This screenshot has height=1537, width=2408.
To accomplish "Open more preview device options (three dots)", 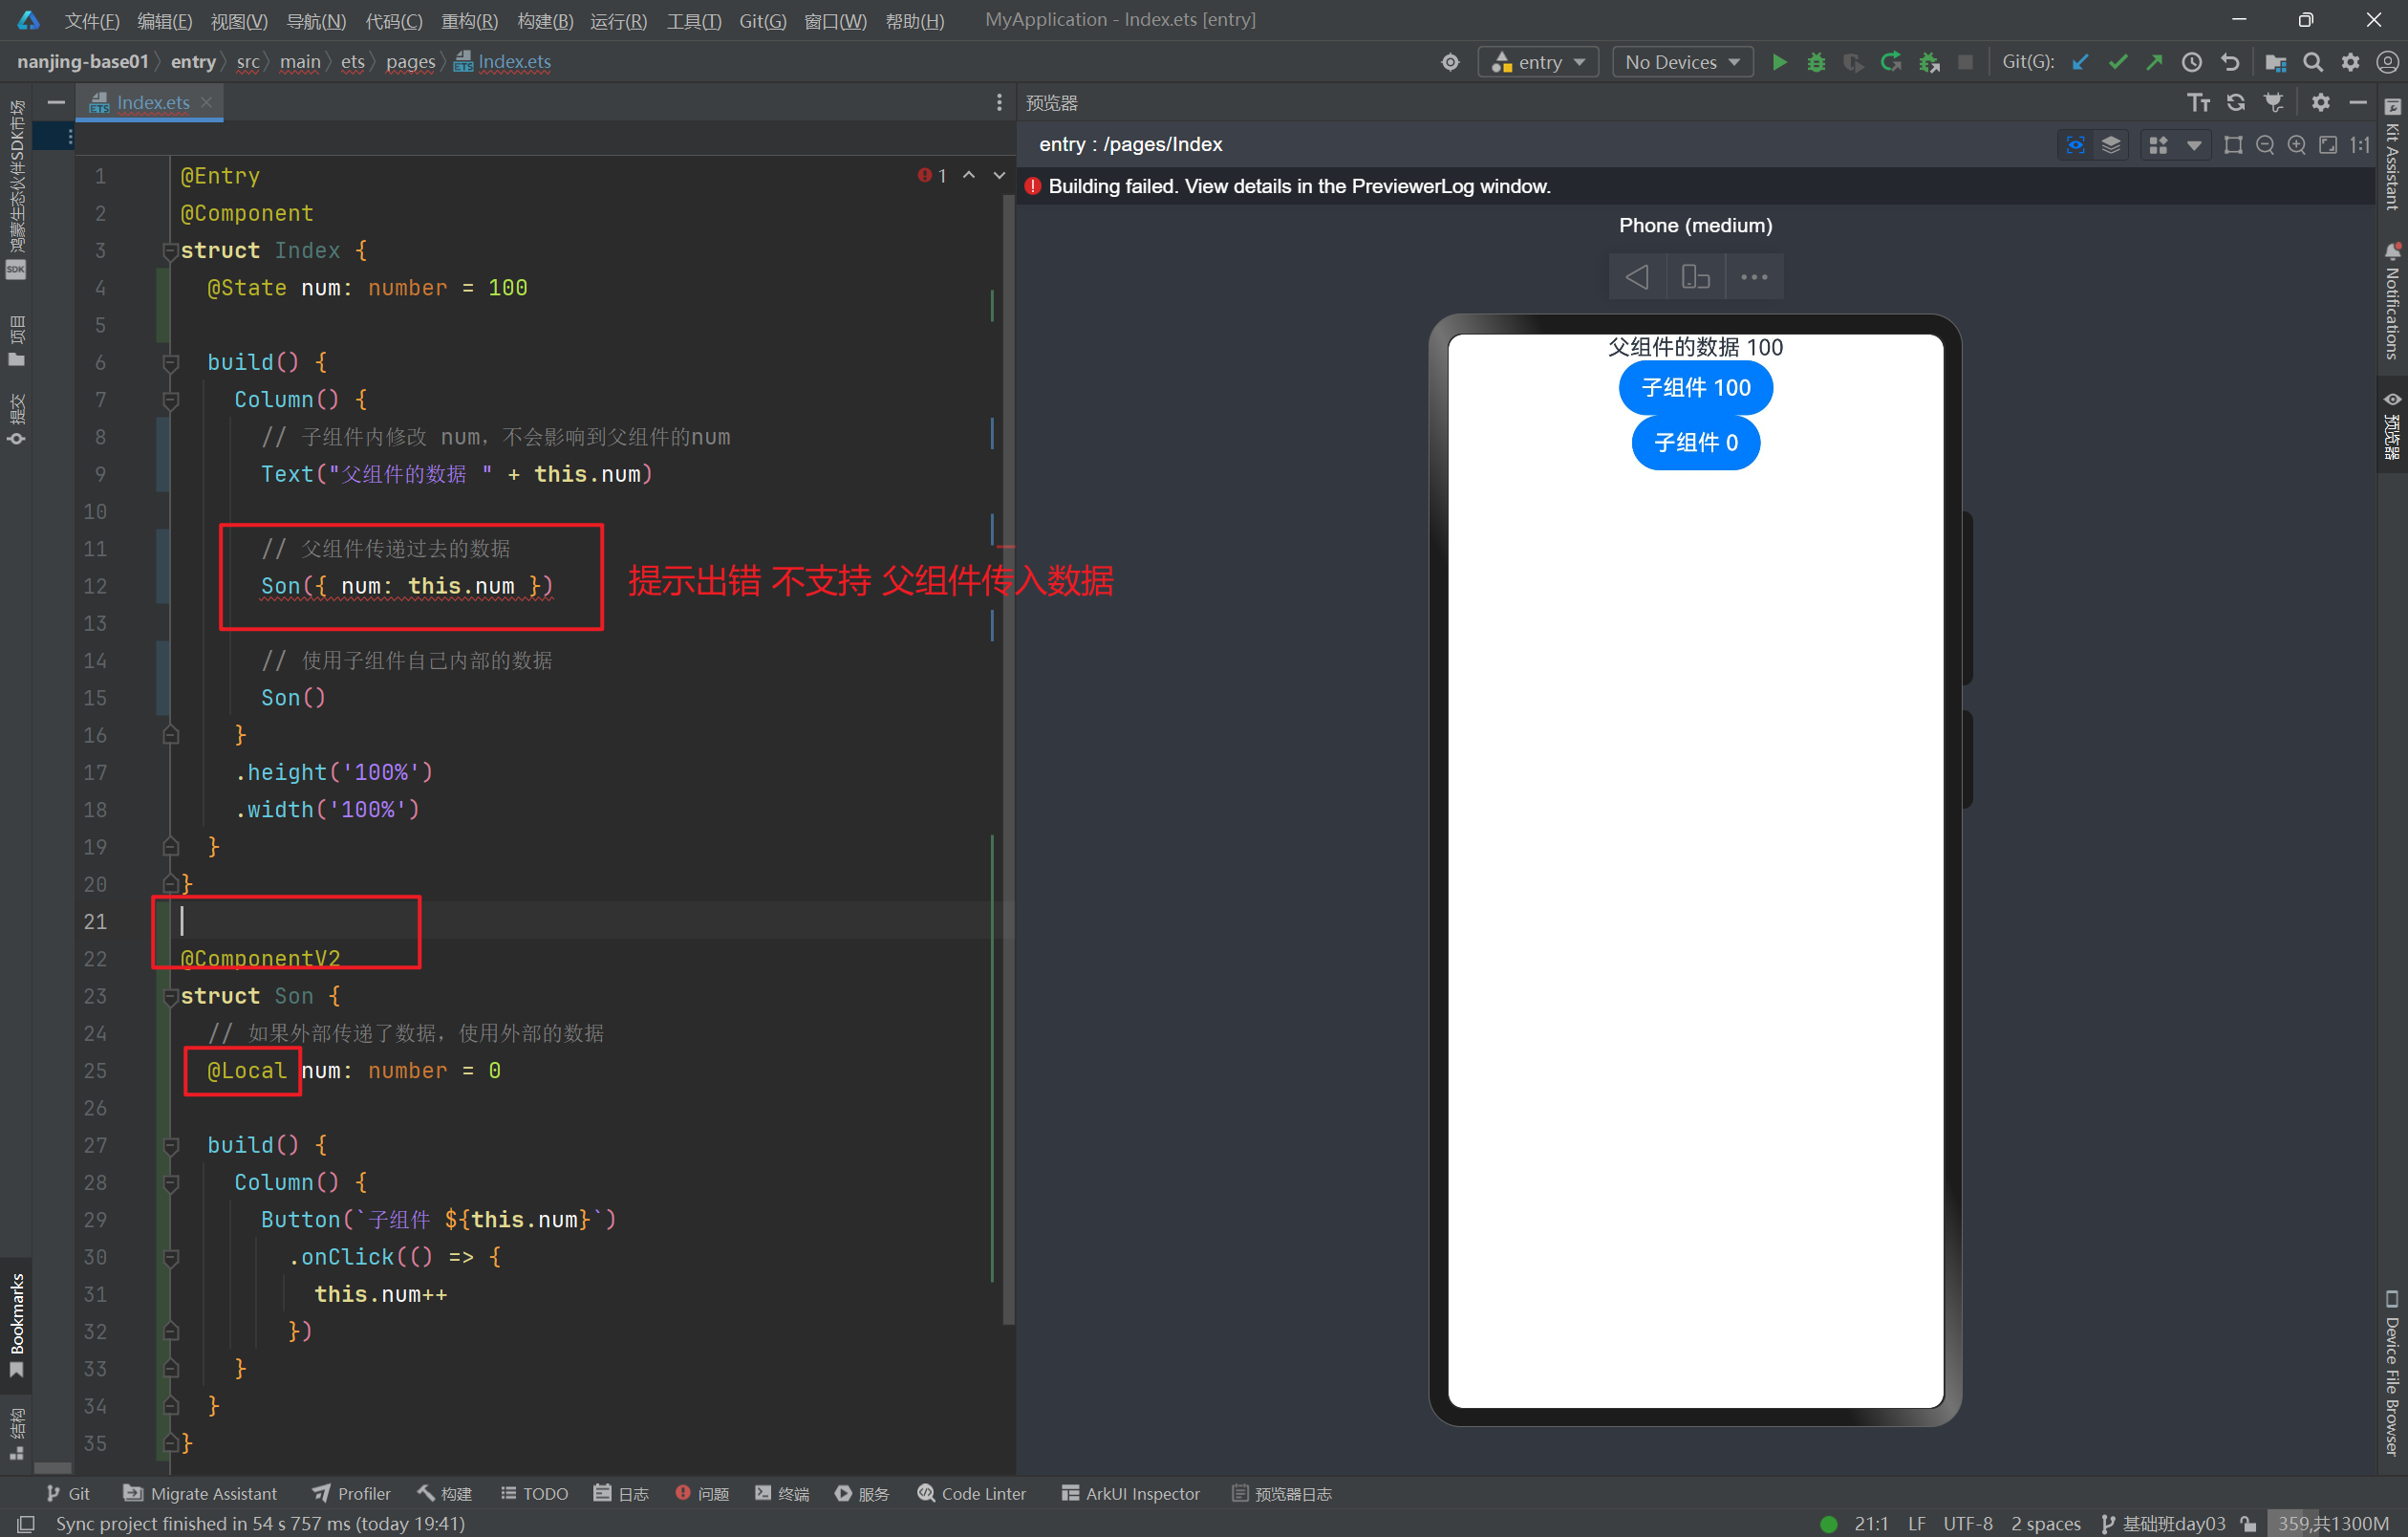I will [x=1754, y=276].
